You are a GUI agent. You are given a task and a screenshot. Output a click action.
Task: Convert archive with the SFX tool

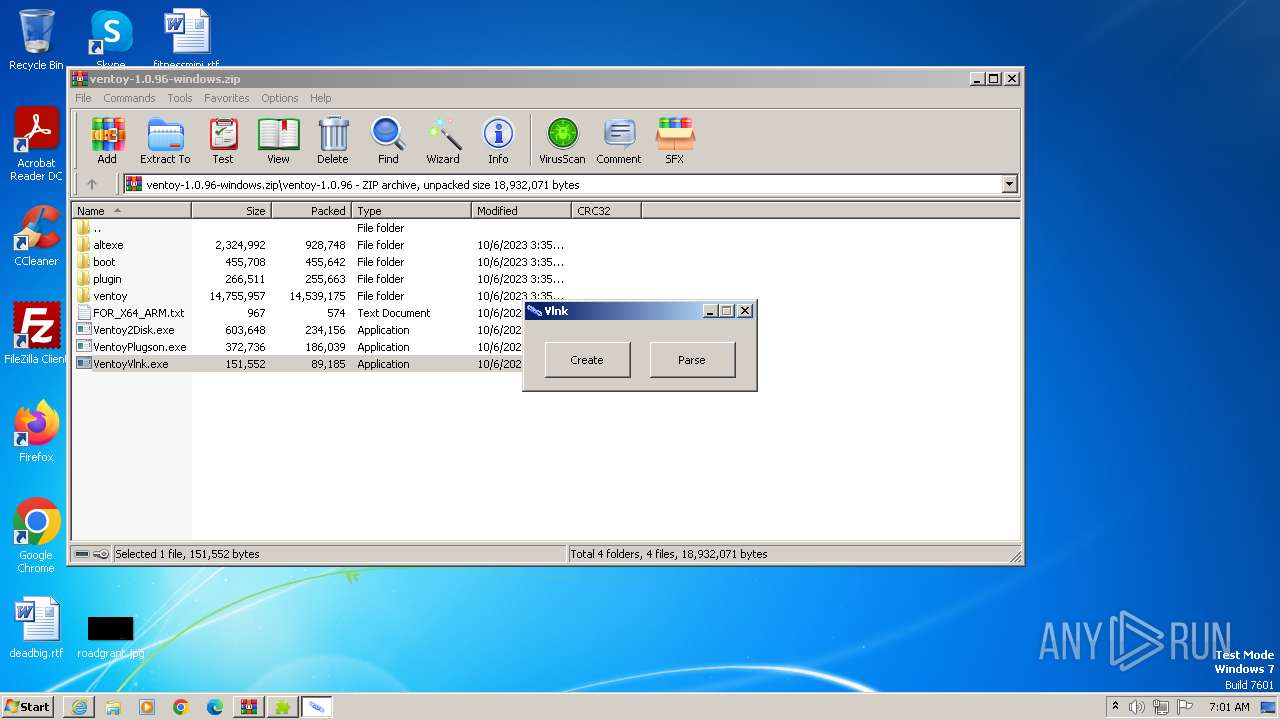tap(675, 141)
